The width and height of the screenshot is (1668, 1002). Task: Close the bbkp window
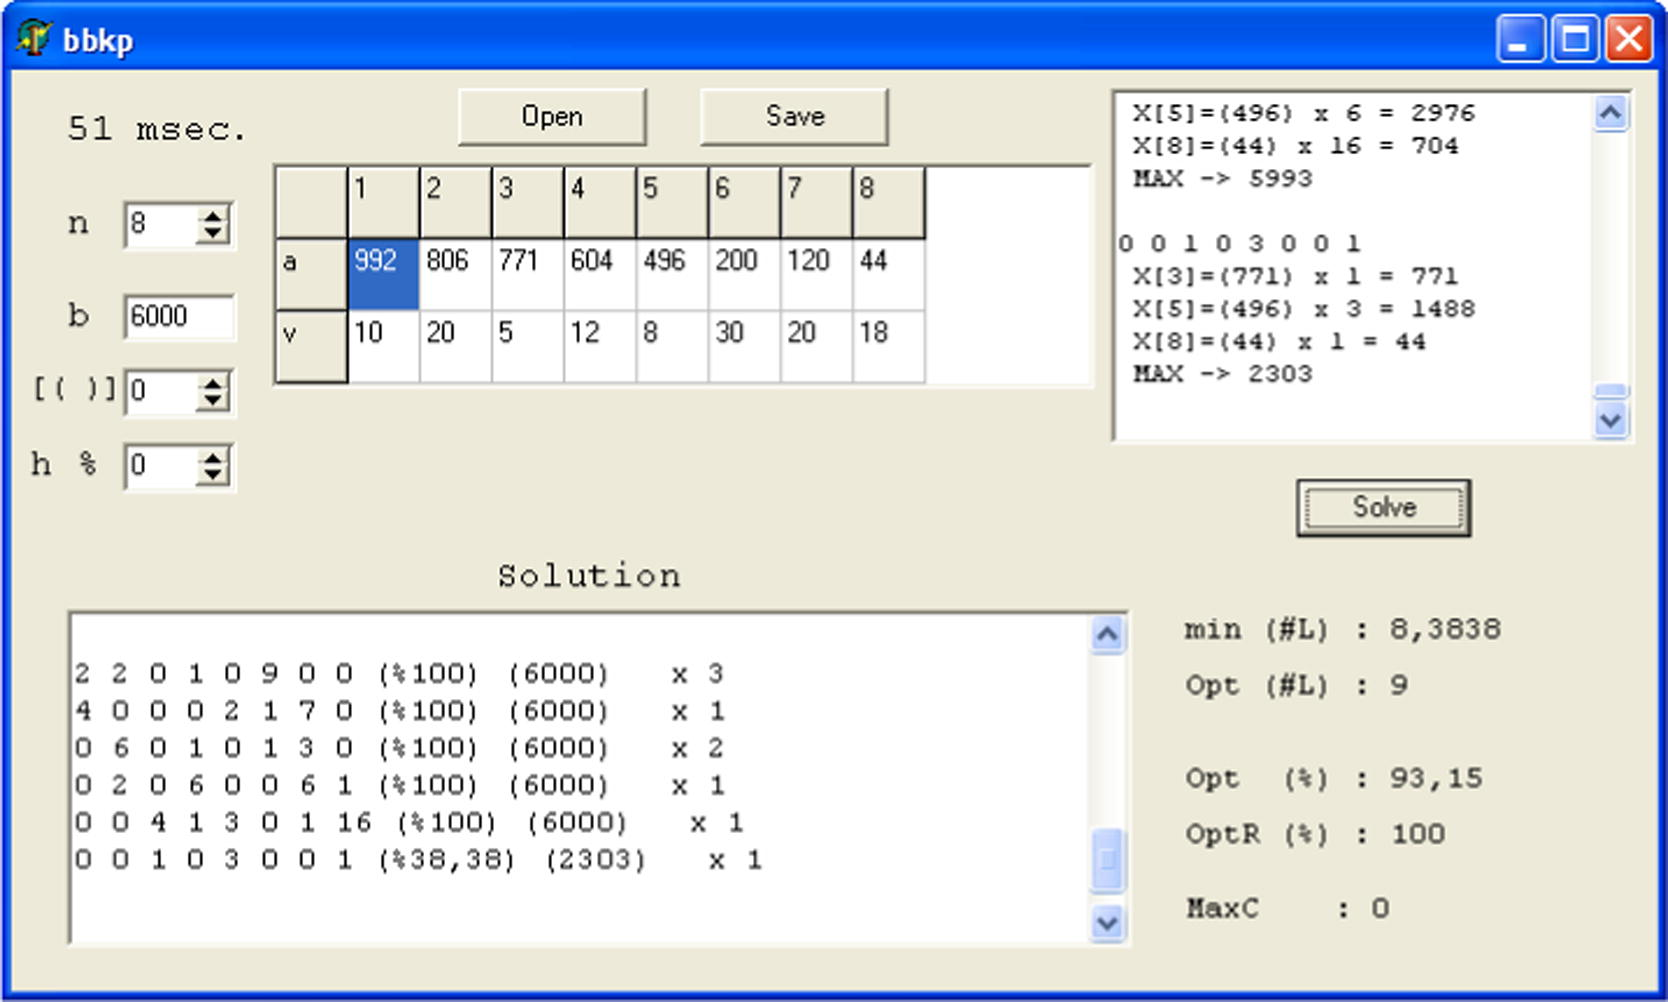(1630, 40)
